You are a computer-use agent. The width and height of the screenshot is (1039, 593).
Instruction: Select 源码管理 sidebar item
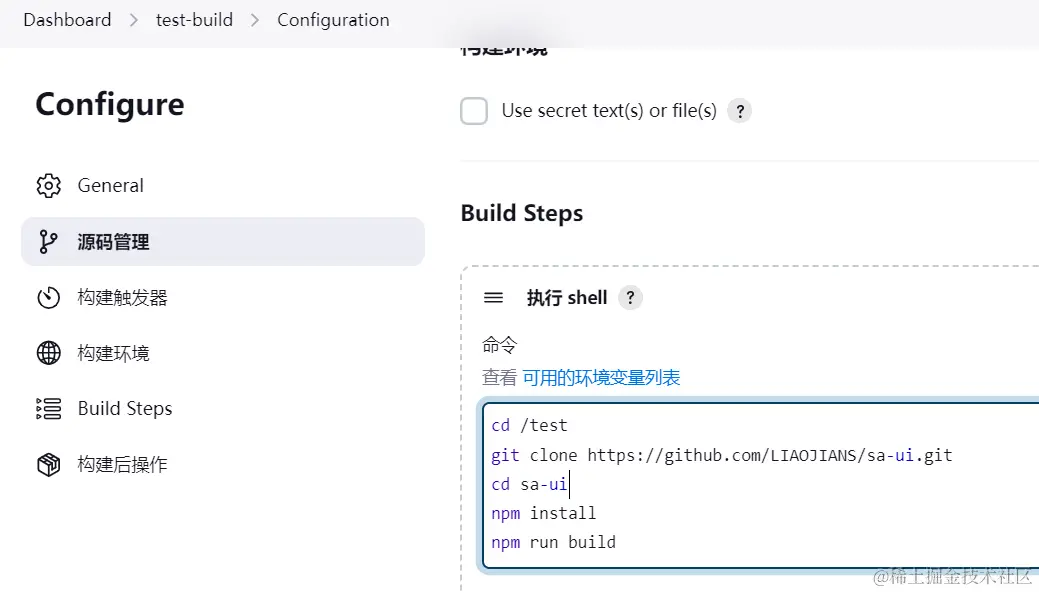coord(223,242)
